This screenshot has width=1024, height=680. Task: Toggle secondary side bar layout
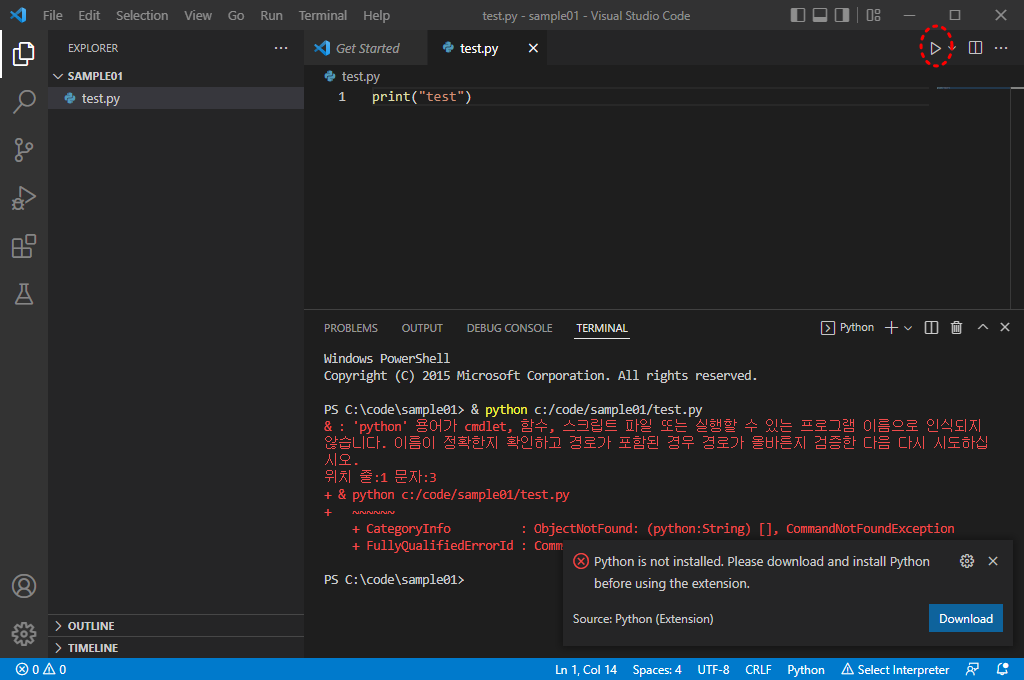(842, 15)
